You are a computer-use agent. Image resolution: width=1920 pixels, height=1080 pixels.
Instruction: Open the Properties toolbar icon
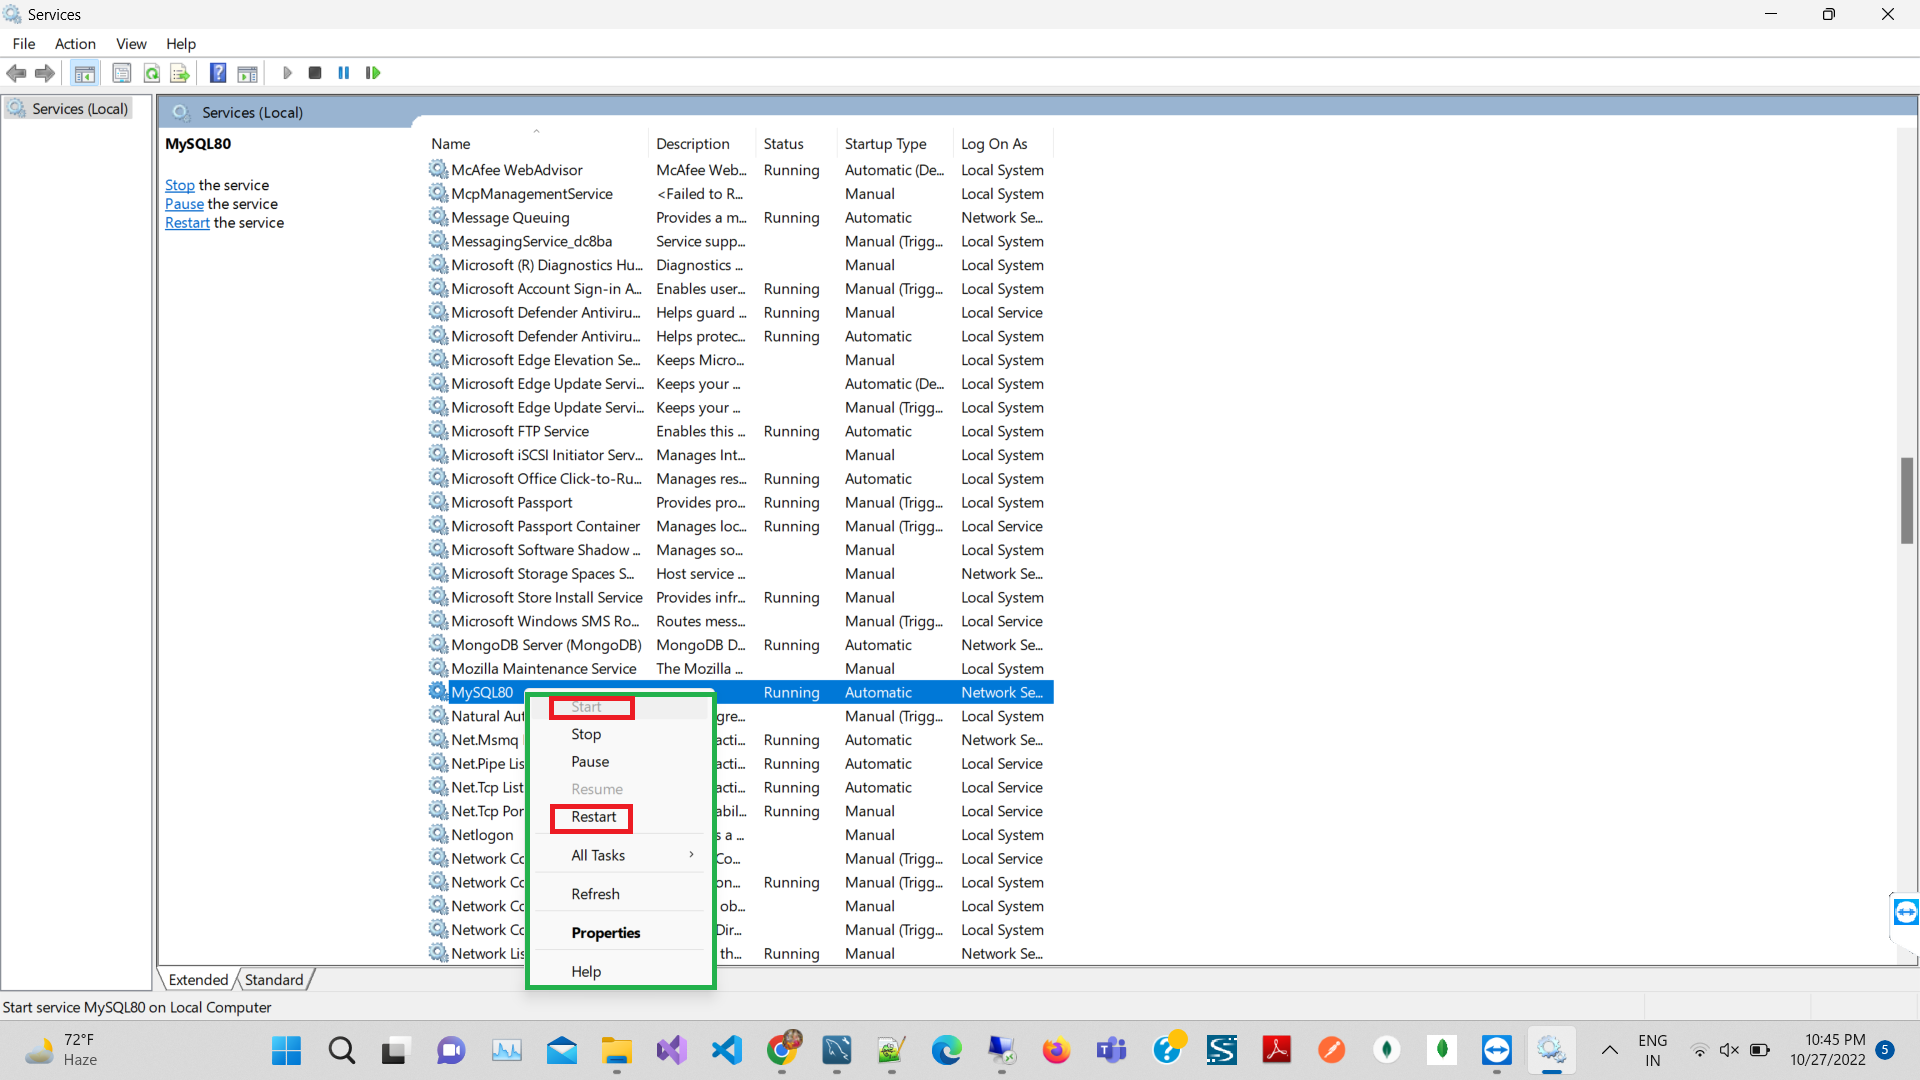(121, 73)
